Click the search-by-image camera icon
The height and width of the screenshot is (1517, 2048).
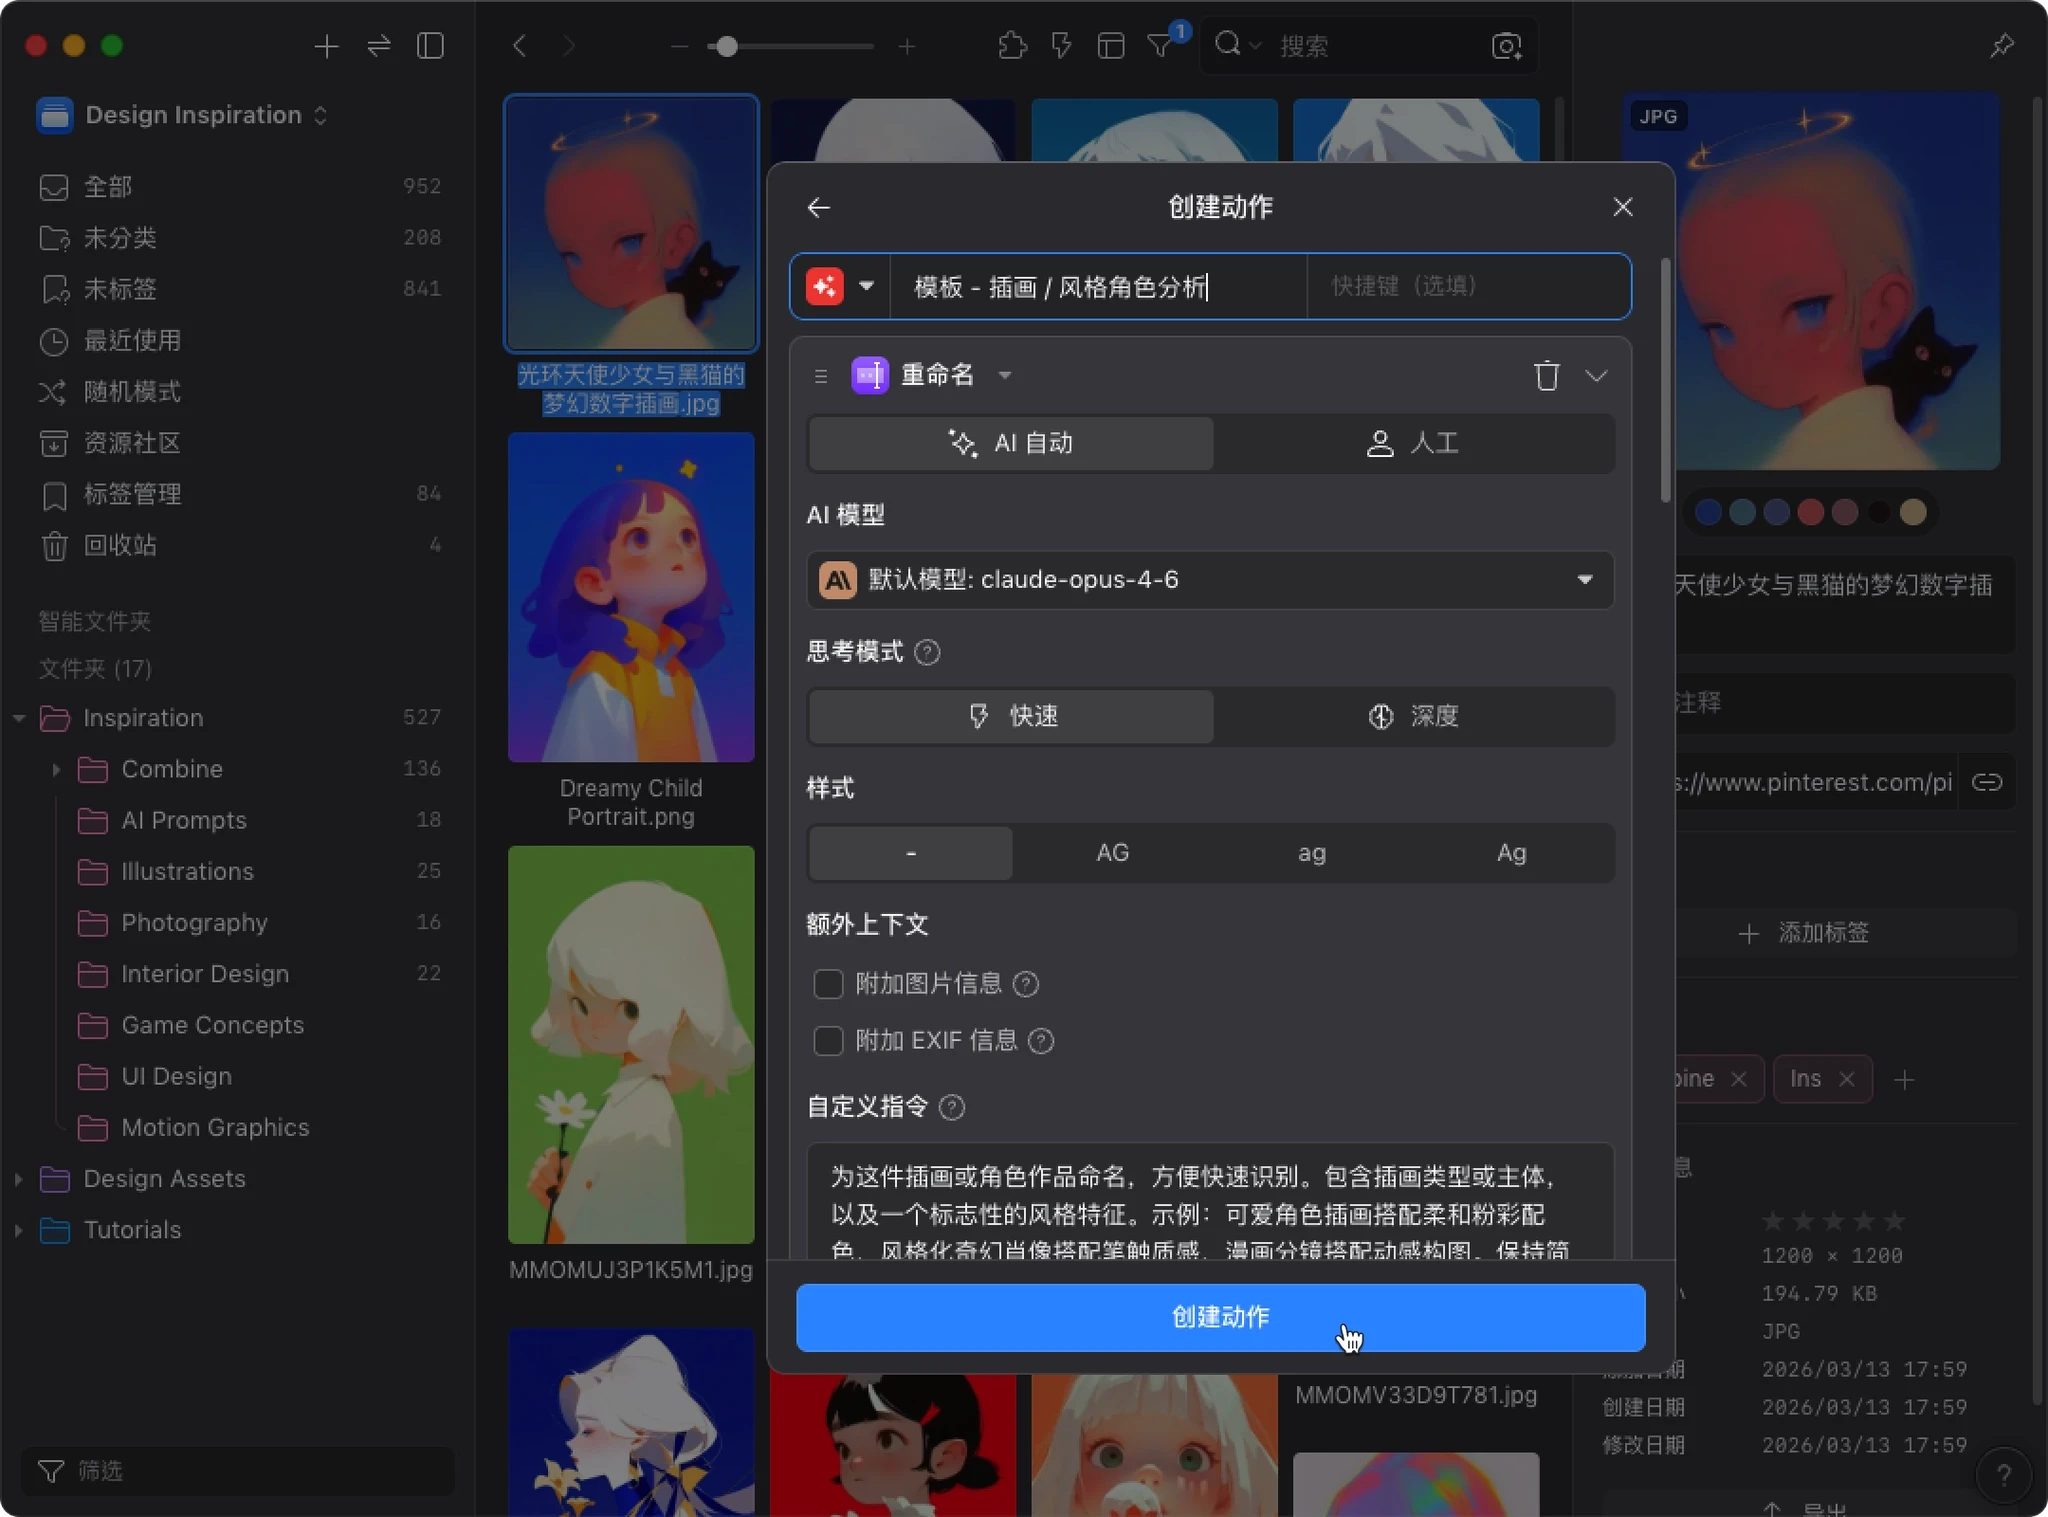1506,46
